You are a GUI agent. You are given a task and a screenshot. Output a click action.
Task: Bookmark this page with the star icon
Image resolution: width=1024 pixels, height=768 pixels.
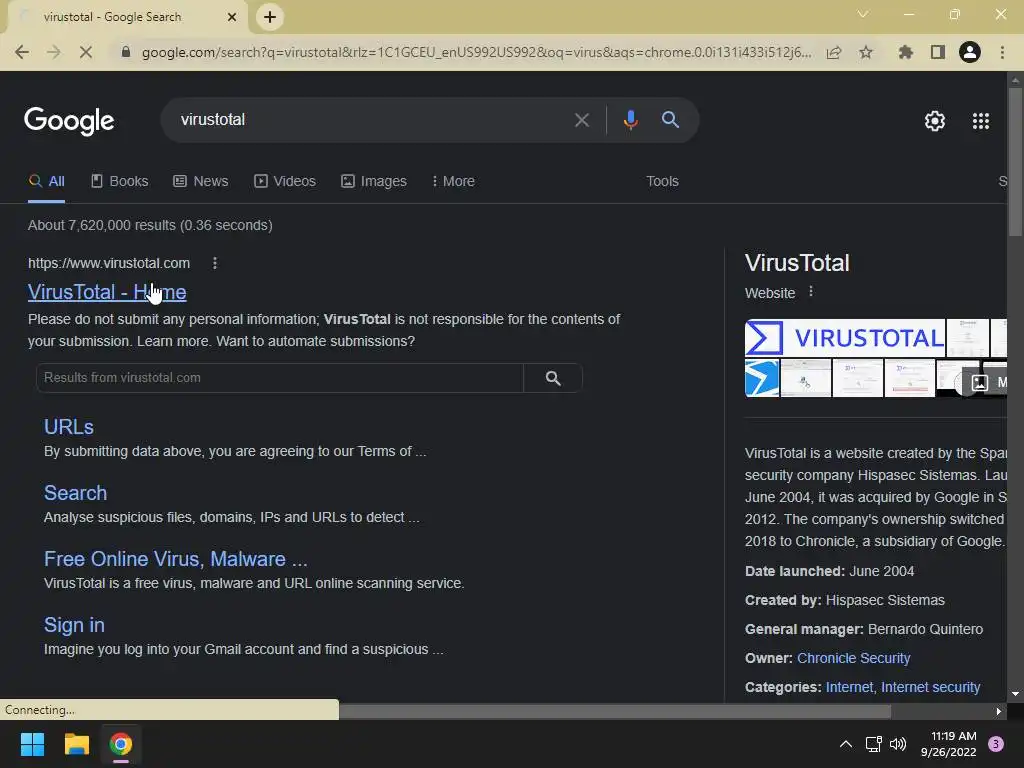coord(866,52)
